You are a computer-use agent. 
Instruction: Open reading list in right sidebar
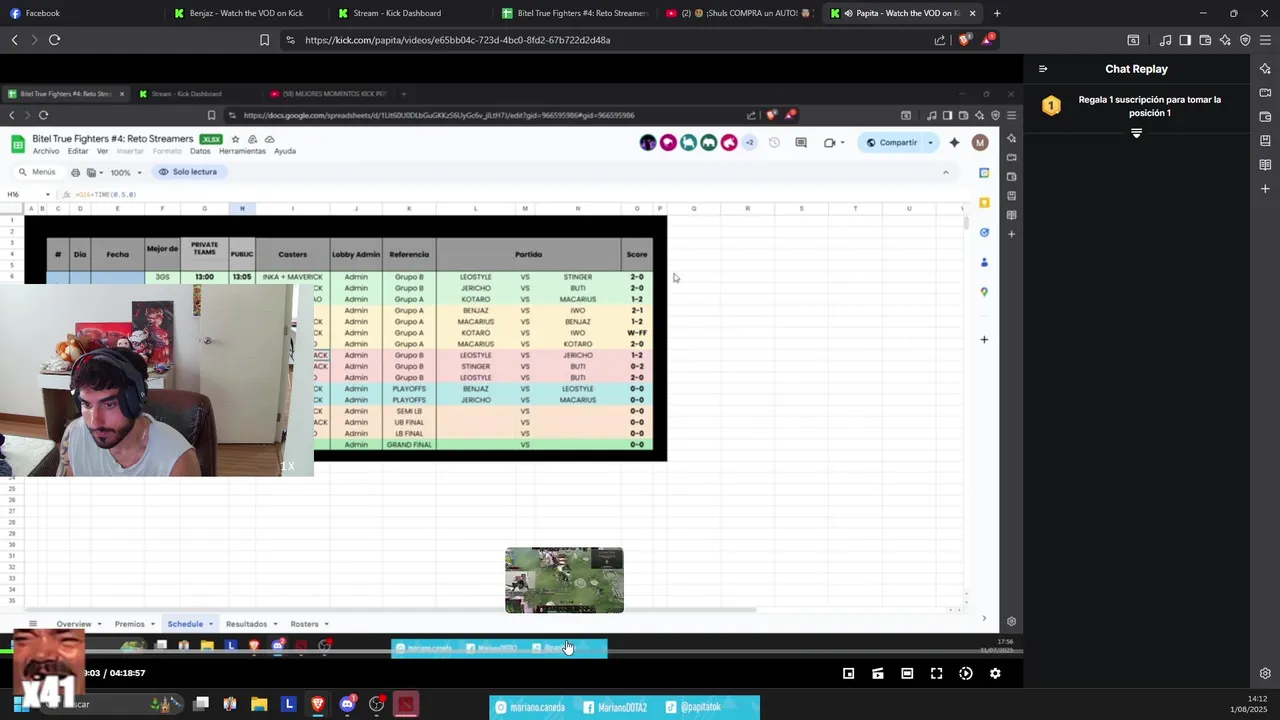pos(1265,165)
